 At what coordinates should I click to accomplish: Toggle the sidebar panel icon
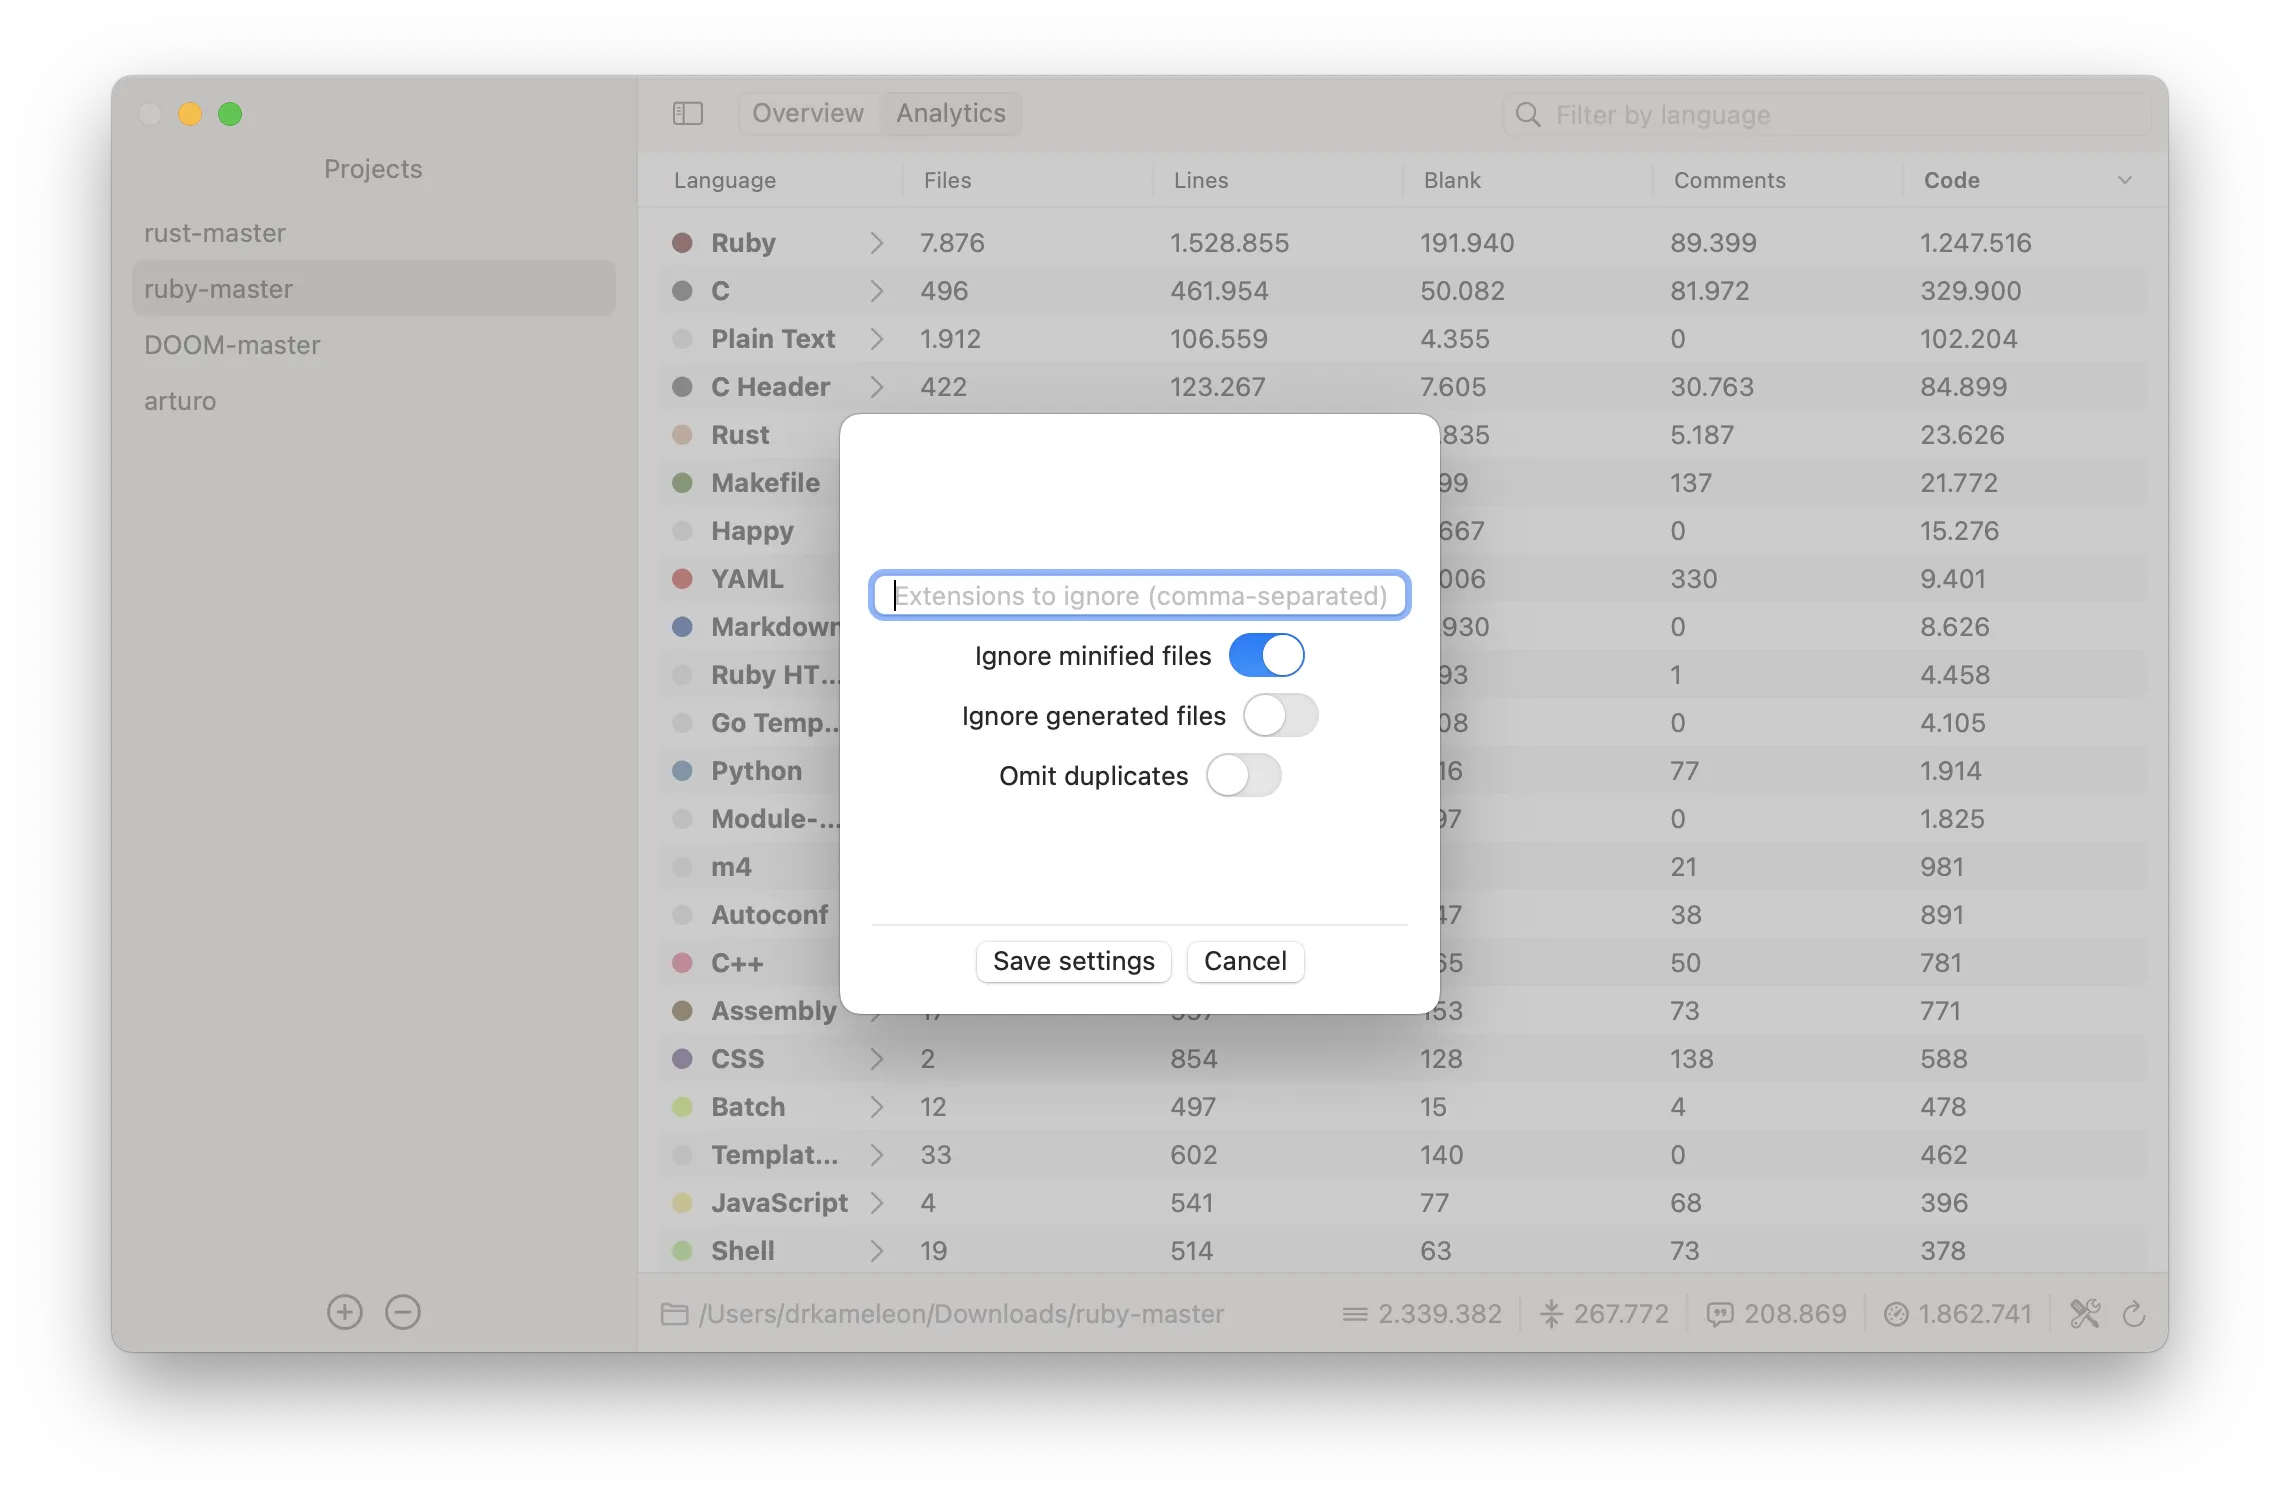[x=688, y=114]
